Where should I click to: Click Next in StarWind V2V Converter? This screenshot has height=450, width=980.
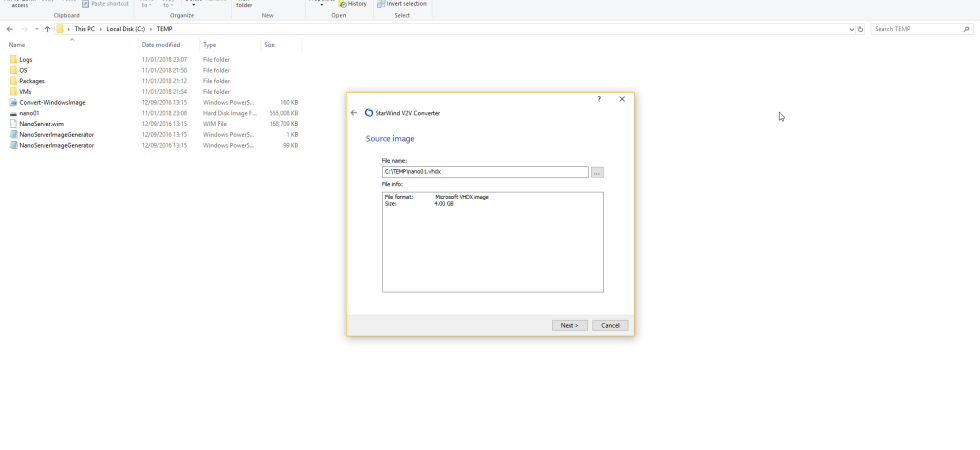569,325
